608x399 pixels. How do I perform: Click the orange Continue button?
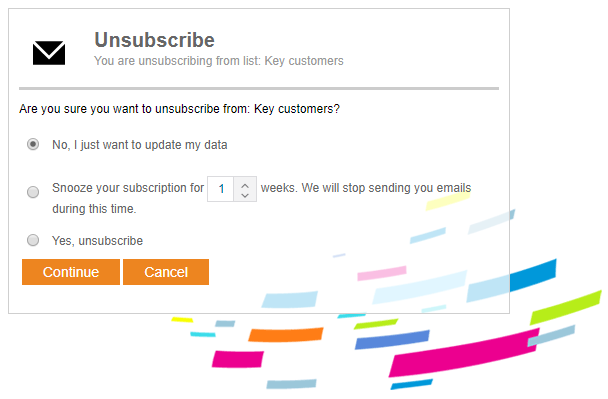click(x=71, y=272)
